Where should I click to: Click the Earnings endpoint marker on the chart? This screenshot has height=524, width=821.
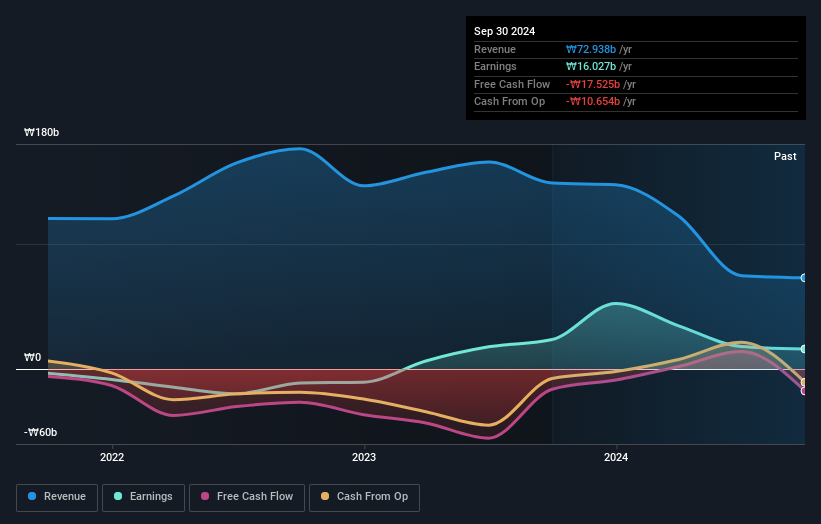point(804,349)
